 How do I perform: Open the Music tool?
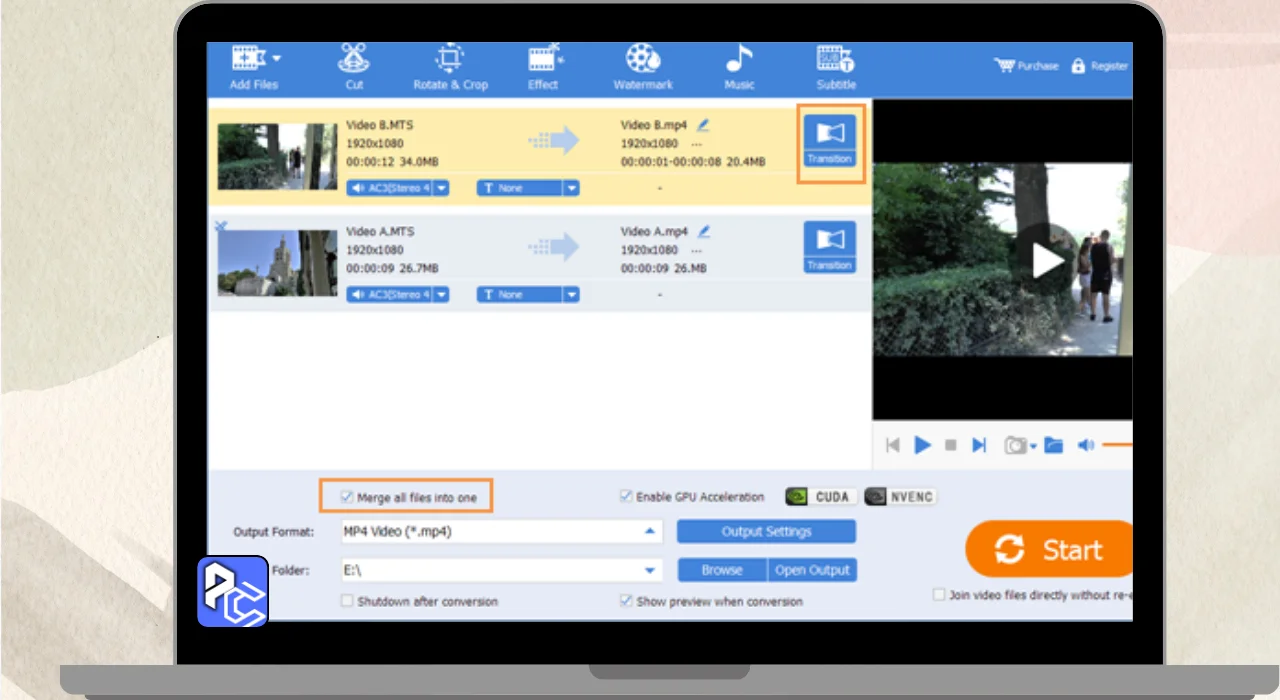click(x=739, y=67)
